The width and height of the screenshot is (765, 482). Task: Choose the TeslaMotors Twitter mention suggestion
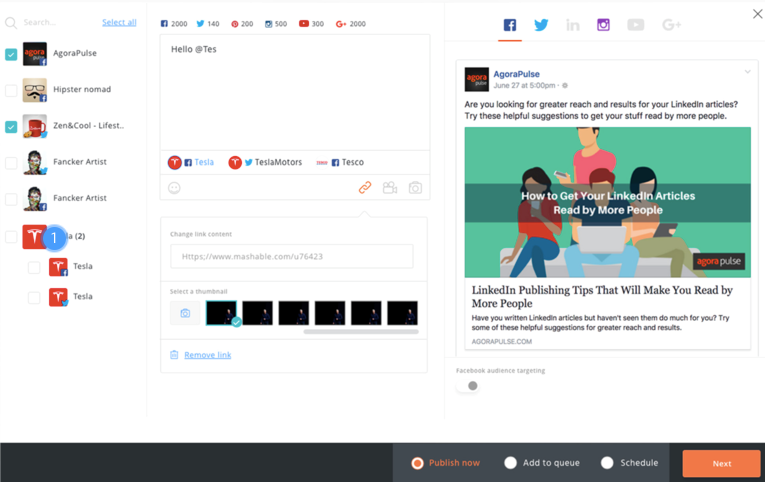[x=265, y=162]
